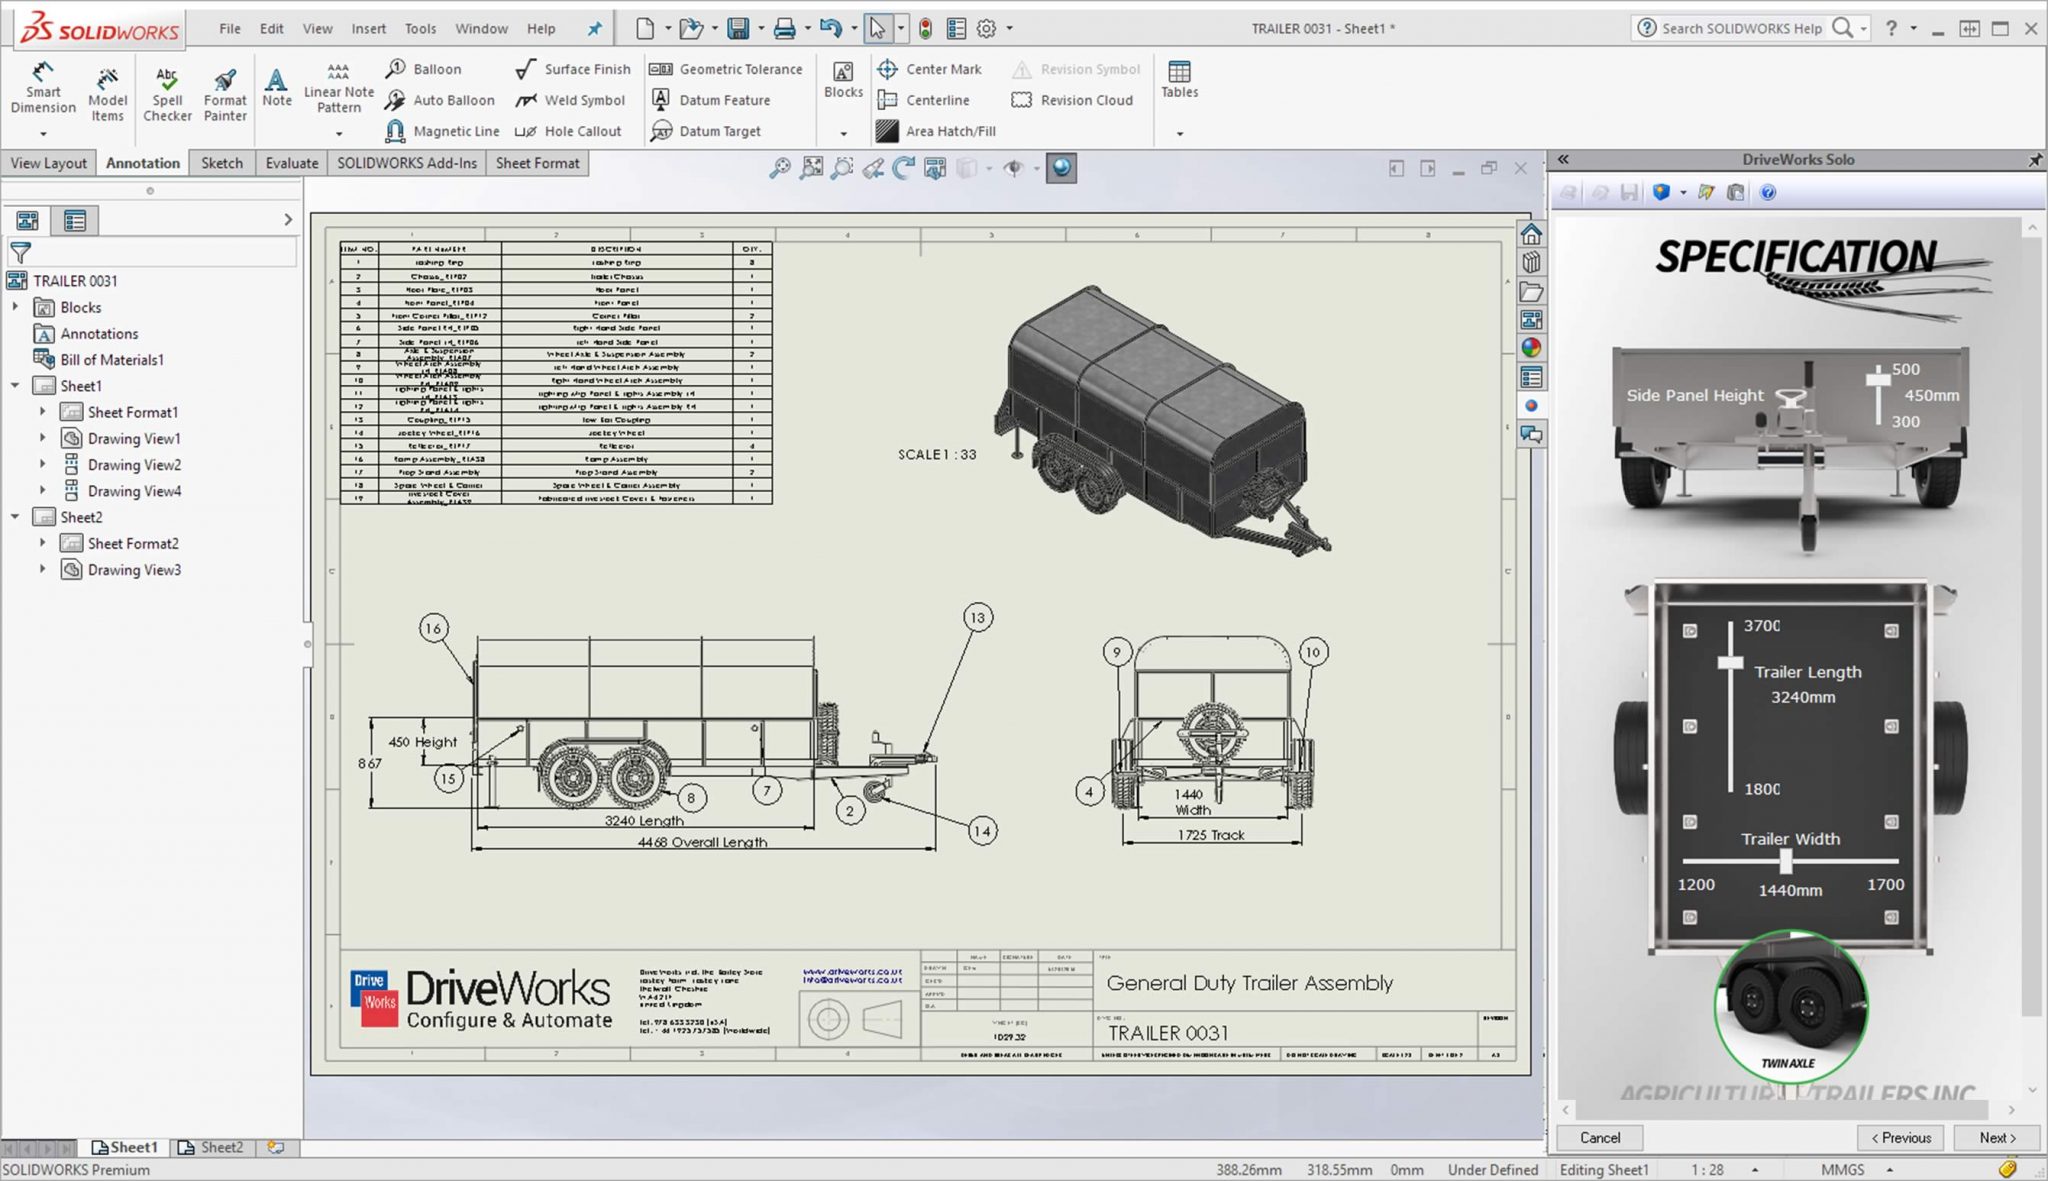The width and height of the screenshot is (2048, 1181).
Task: Expand Drawing View1 in the tree
Action: [42, 438]
